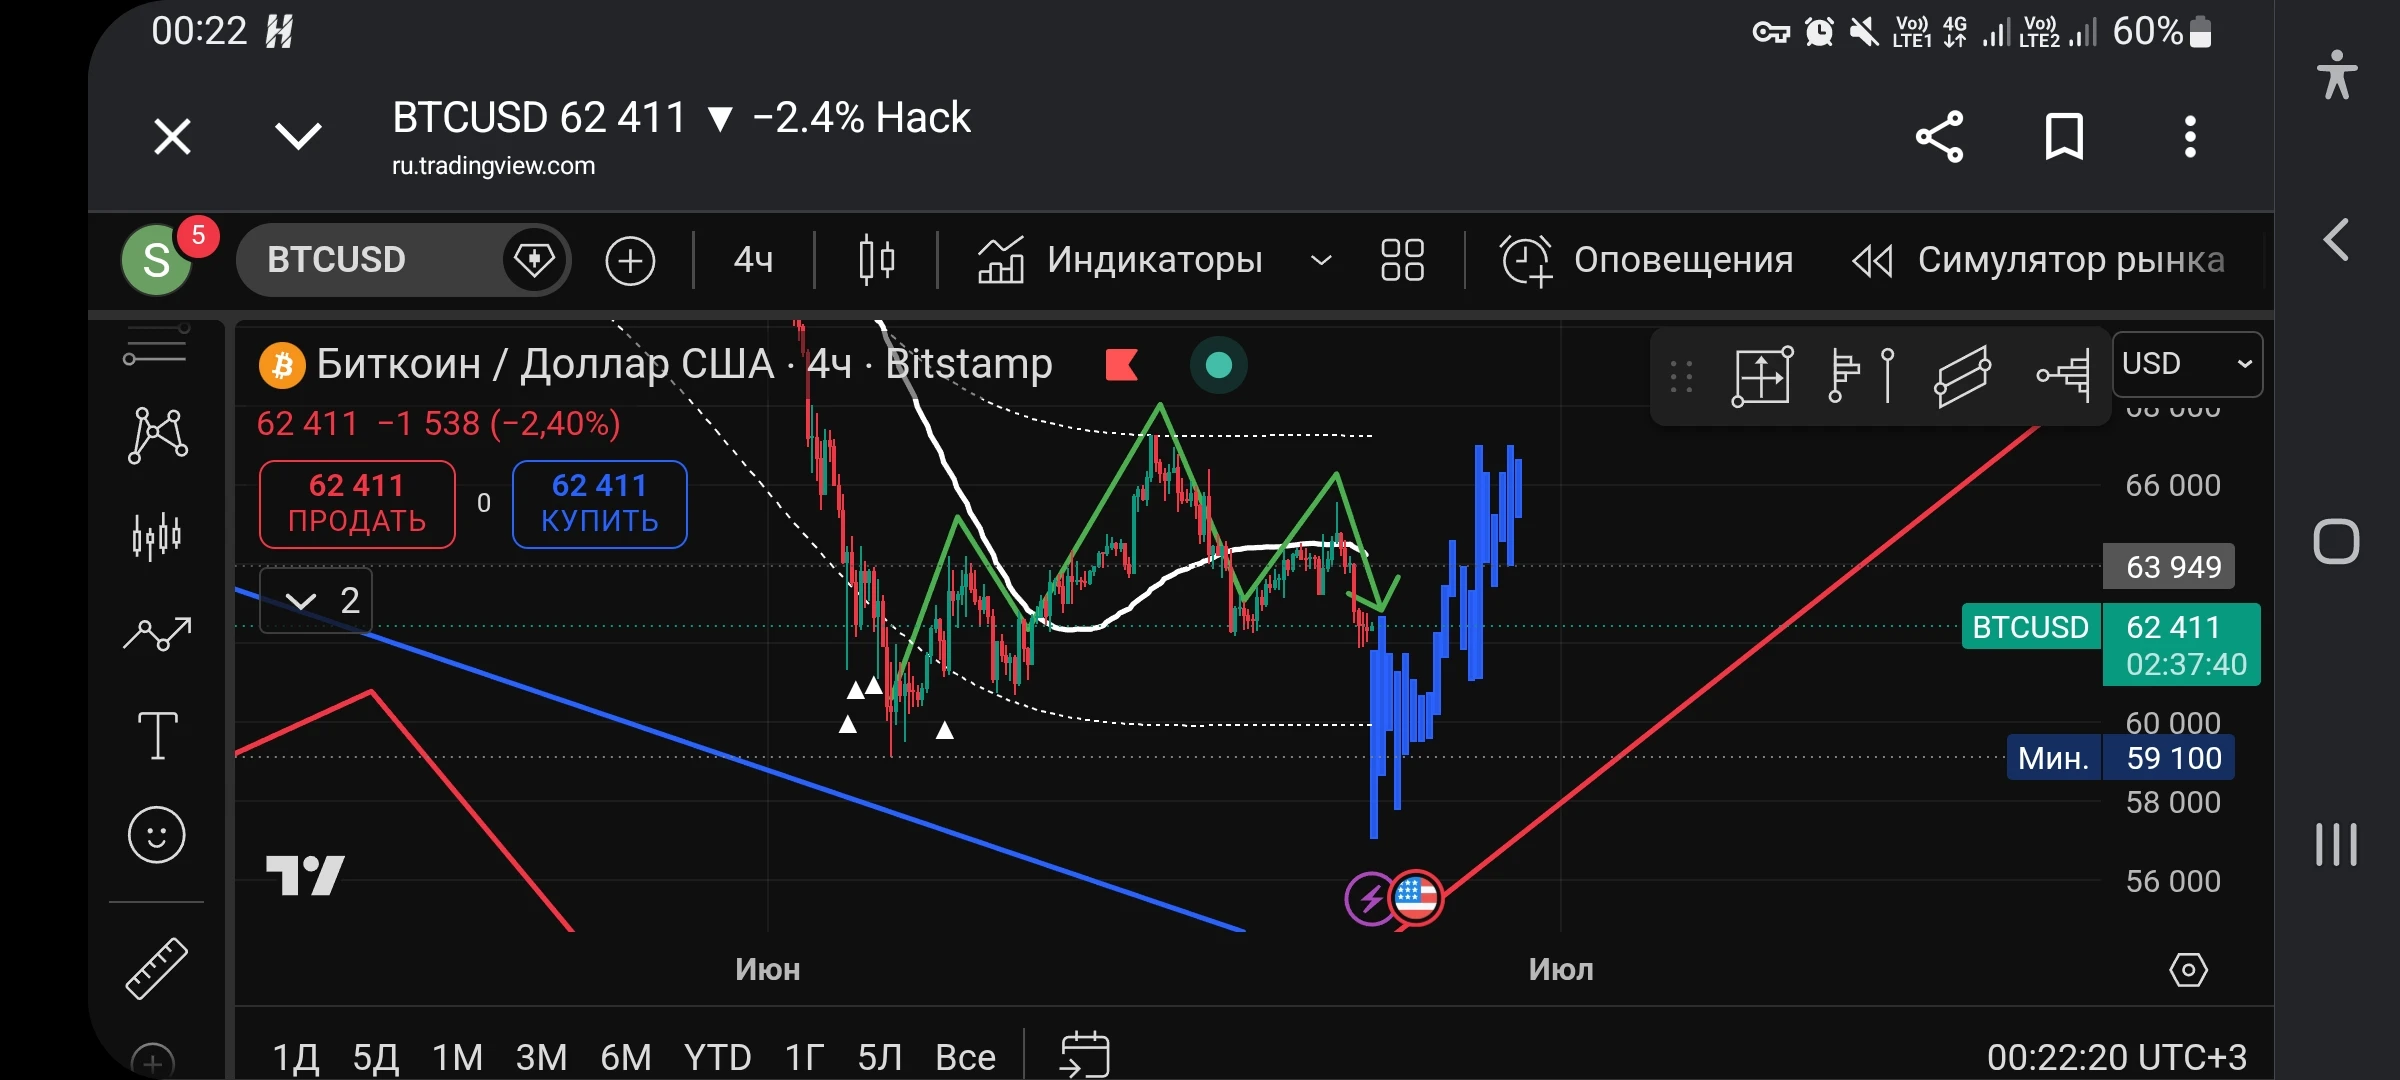This screenshot has height=1080, width=2400.
Task: Open the user profile avatar S
Action: (x=157, y=260)
